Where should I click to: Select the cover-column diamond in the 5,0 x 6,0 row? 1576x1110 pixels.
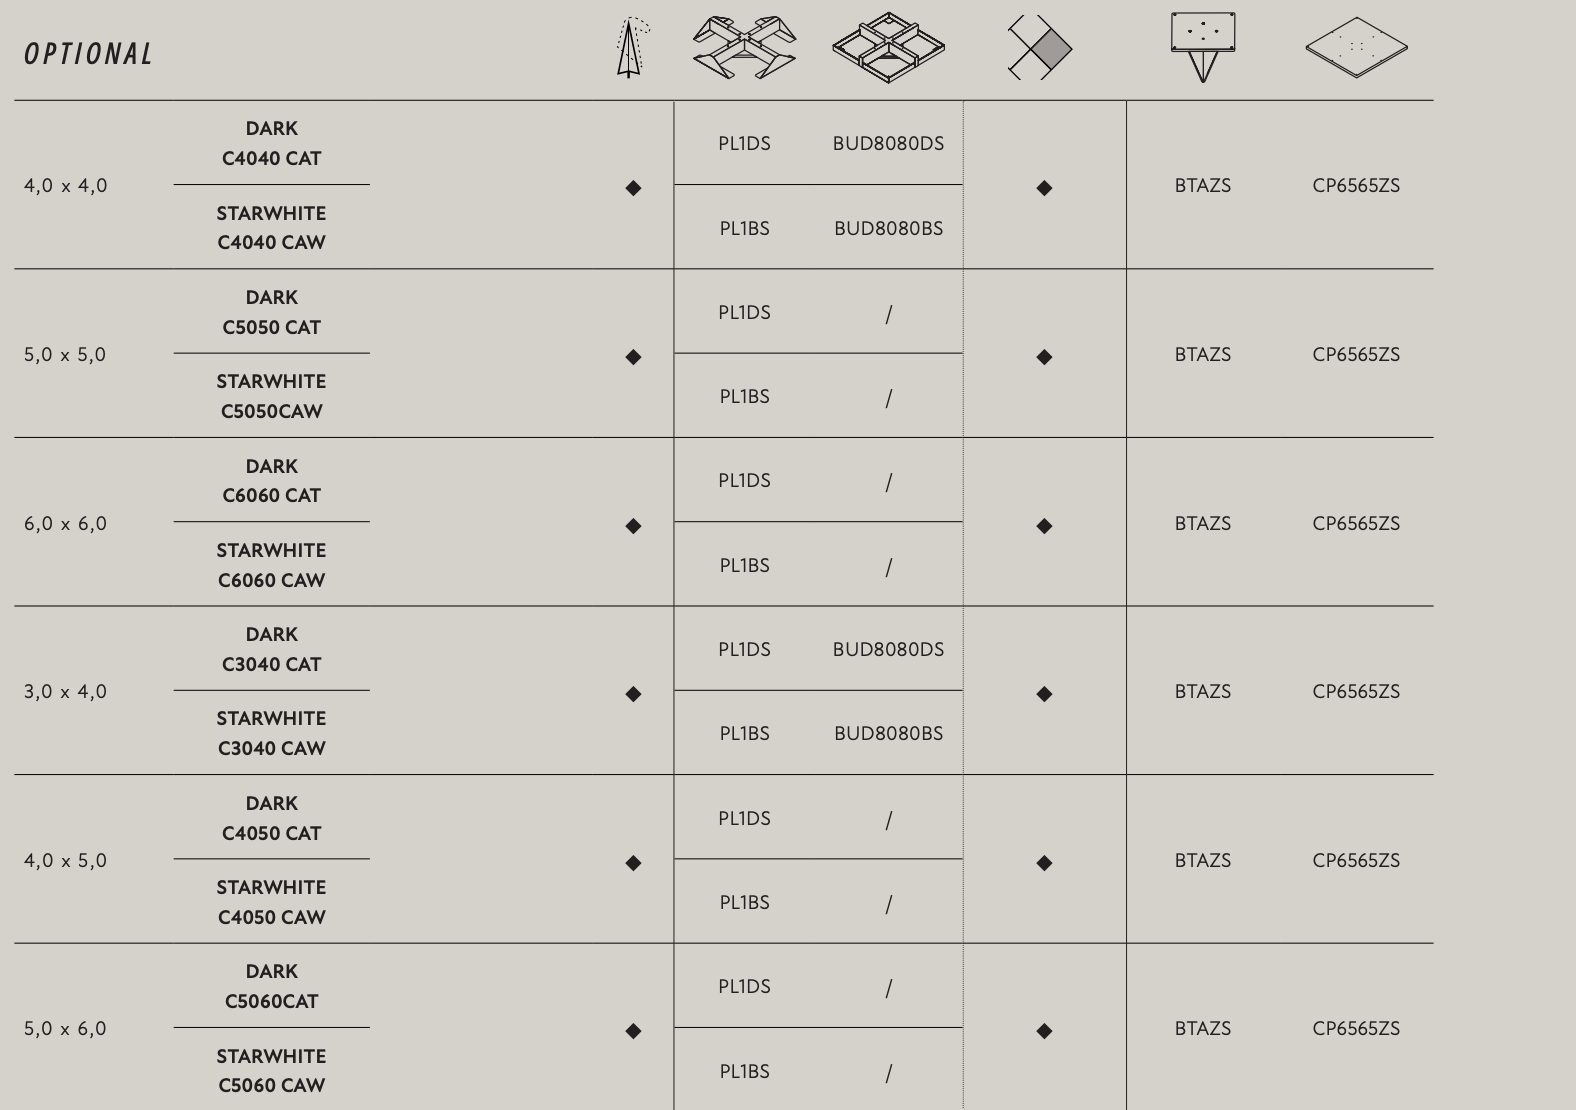point(633,1031)
